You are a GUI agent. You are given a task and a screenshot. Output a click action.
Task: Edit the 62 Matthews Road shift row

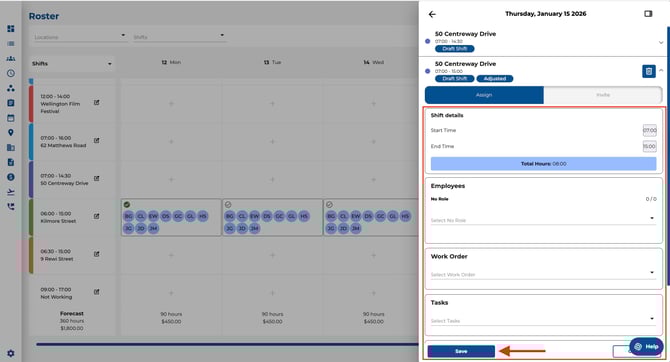[97, 141]
